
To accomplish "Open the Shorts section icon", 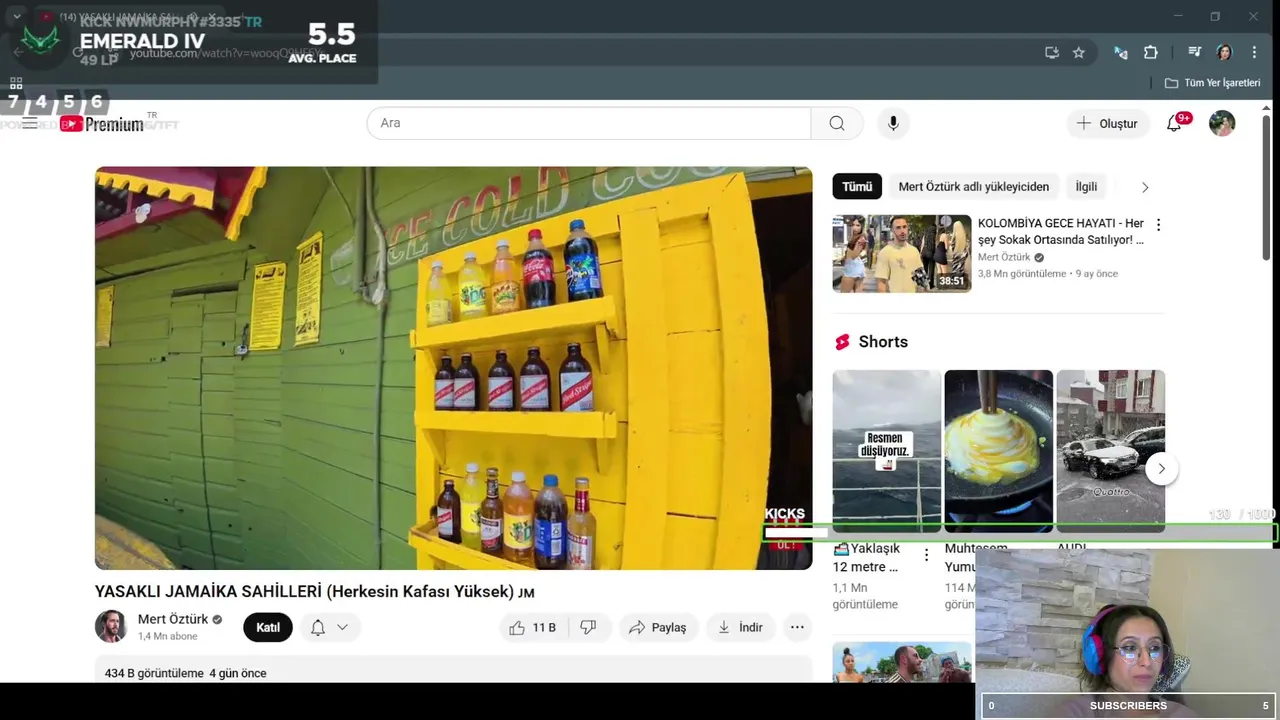I will coord(842,342).
